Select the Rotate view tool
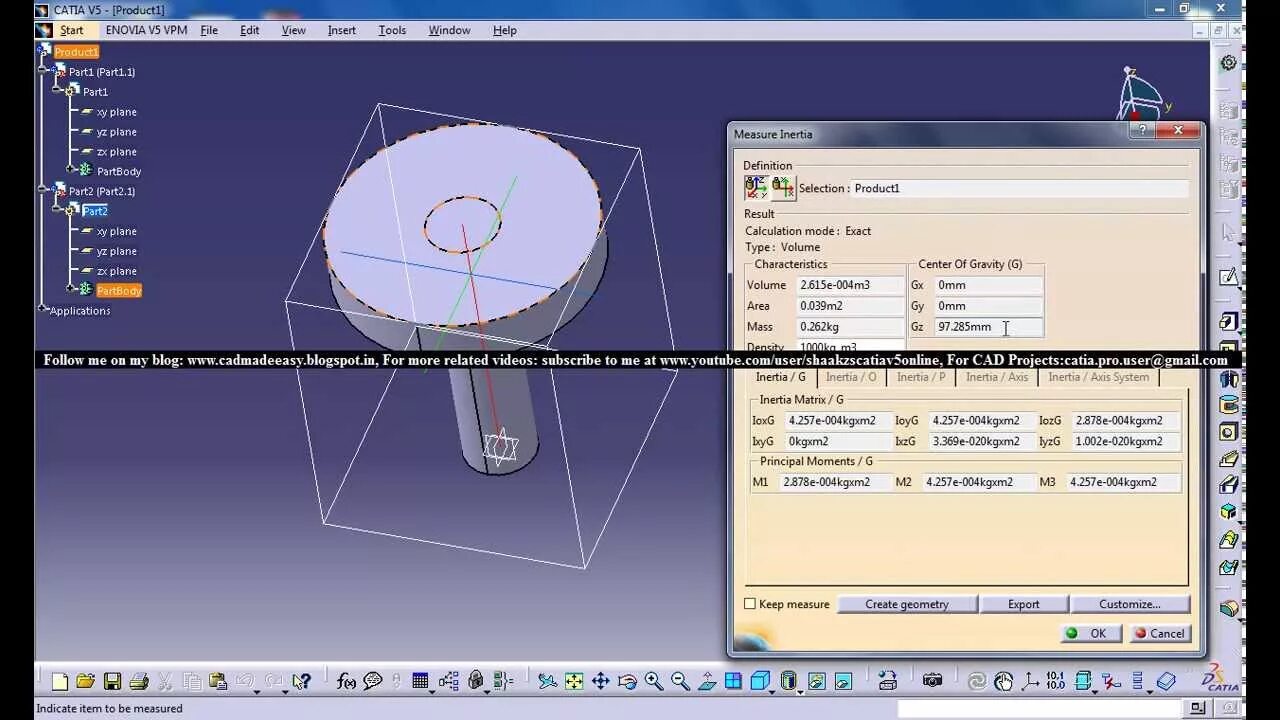 click(x=628, y=681)
